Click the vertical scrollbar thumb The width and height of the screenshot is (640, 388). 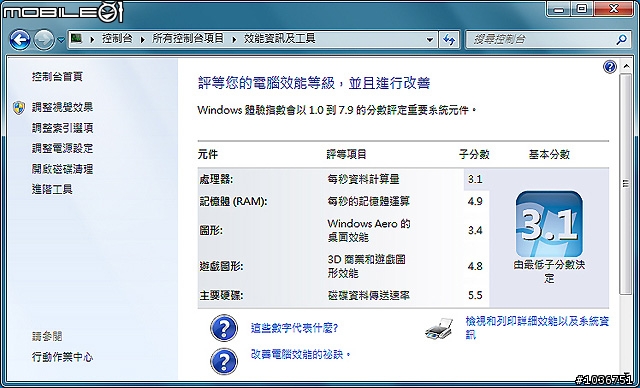pyautogui.click(x=626, y=184)
